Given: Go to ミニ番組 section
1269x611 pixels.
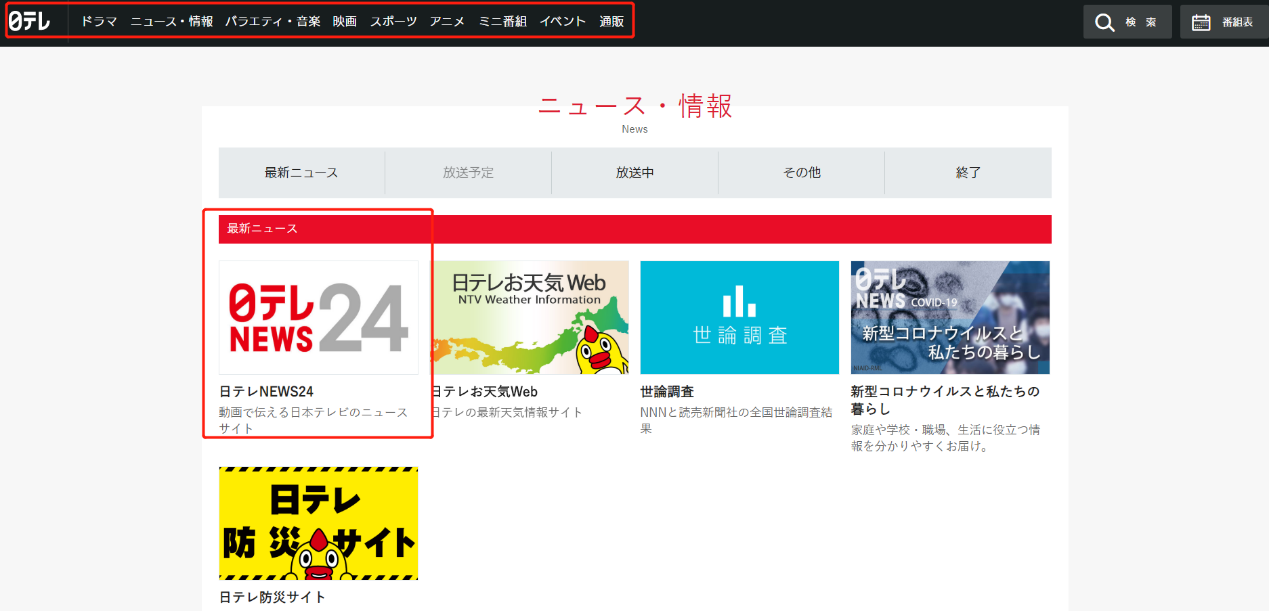Looking at the screenshot, I should tap(502, 21).
